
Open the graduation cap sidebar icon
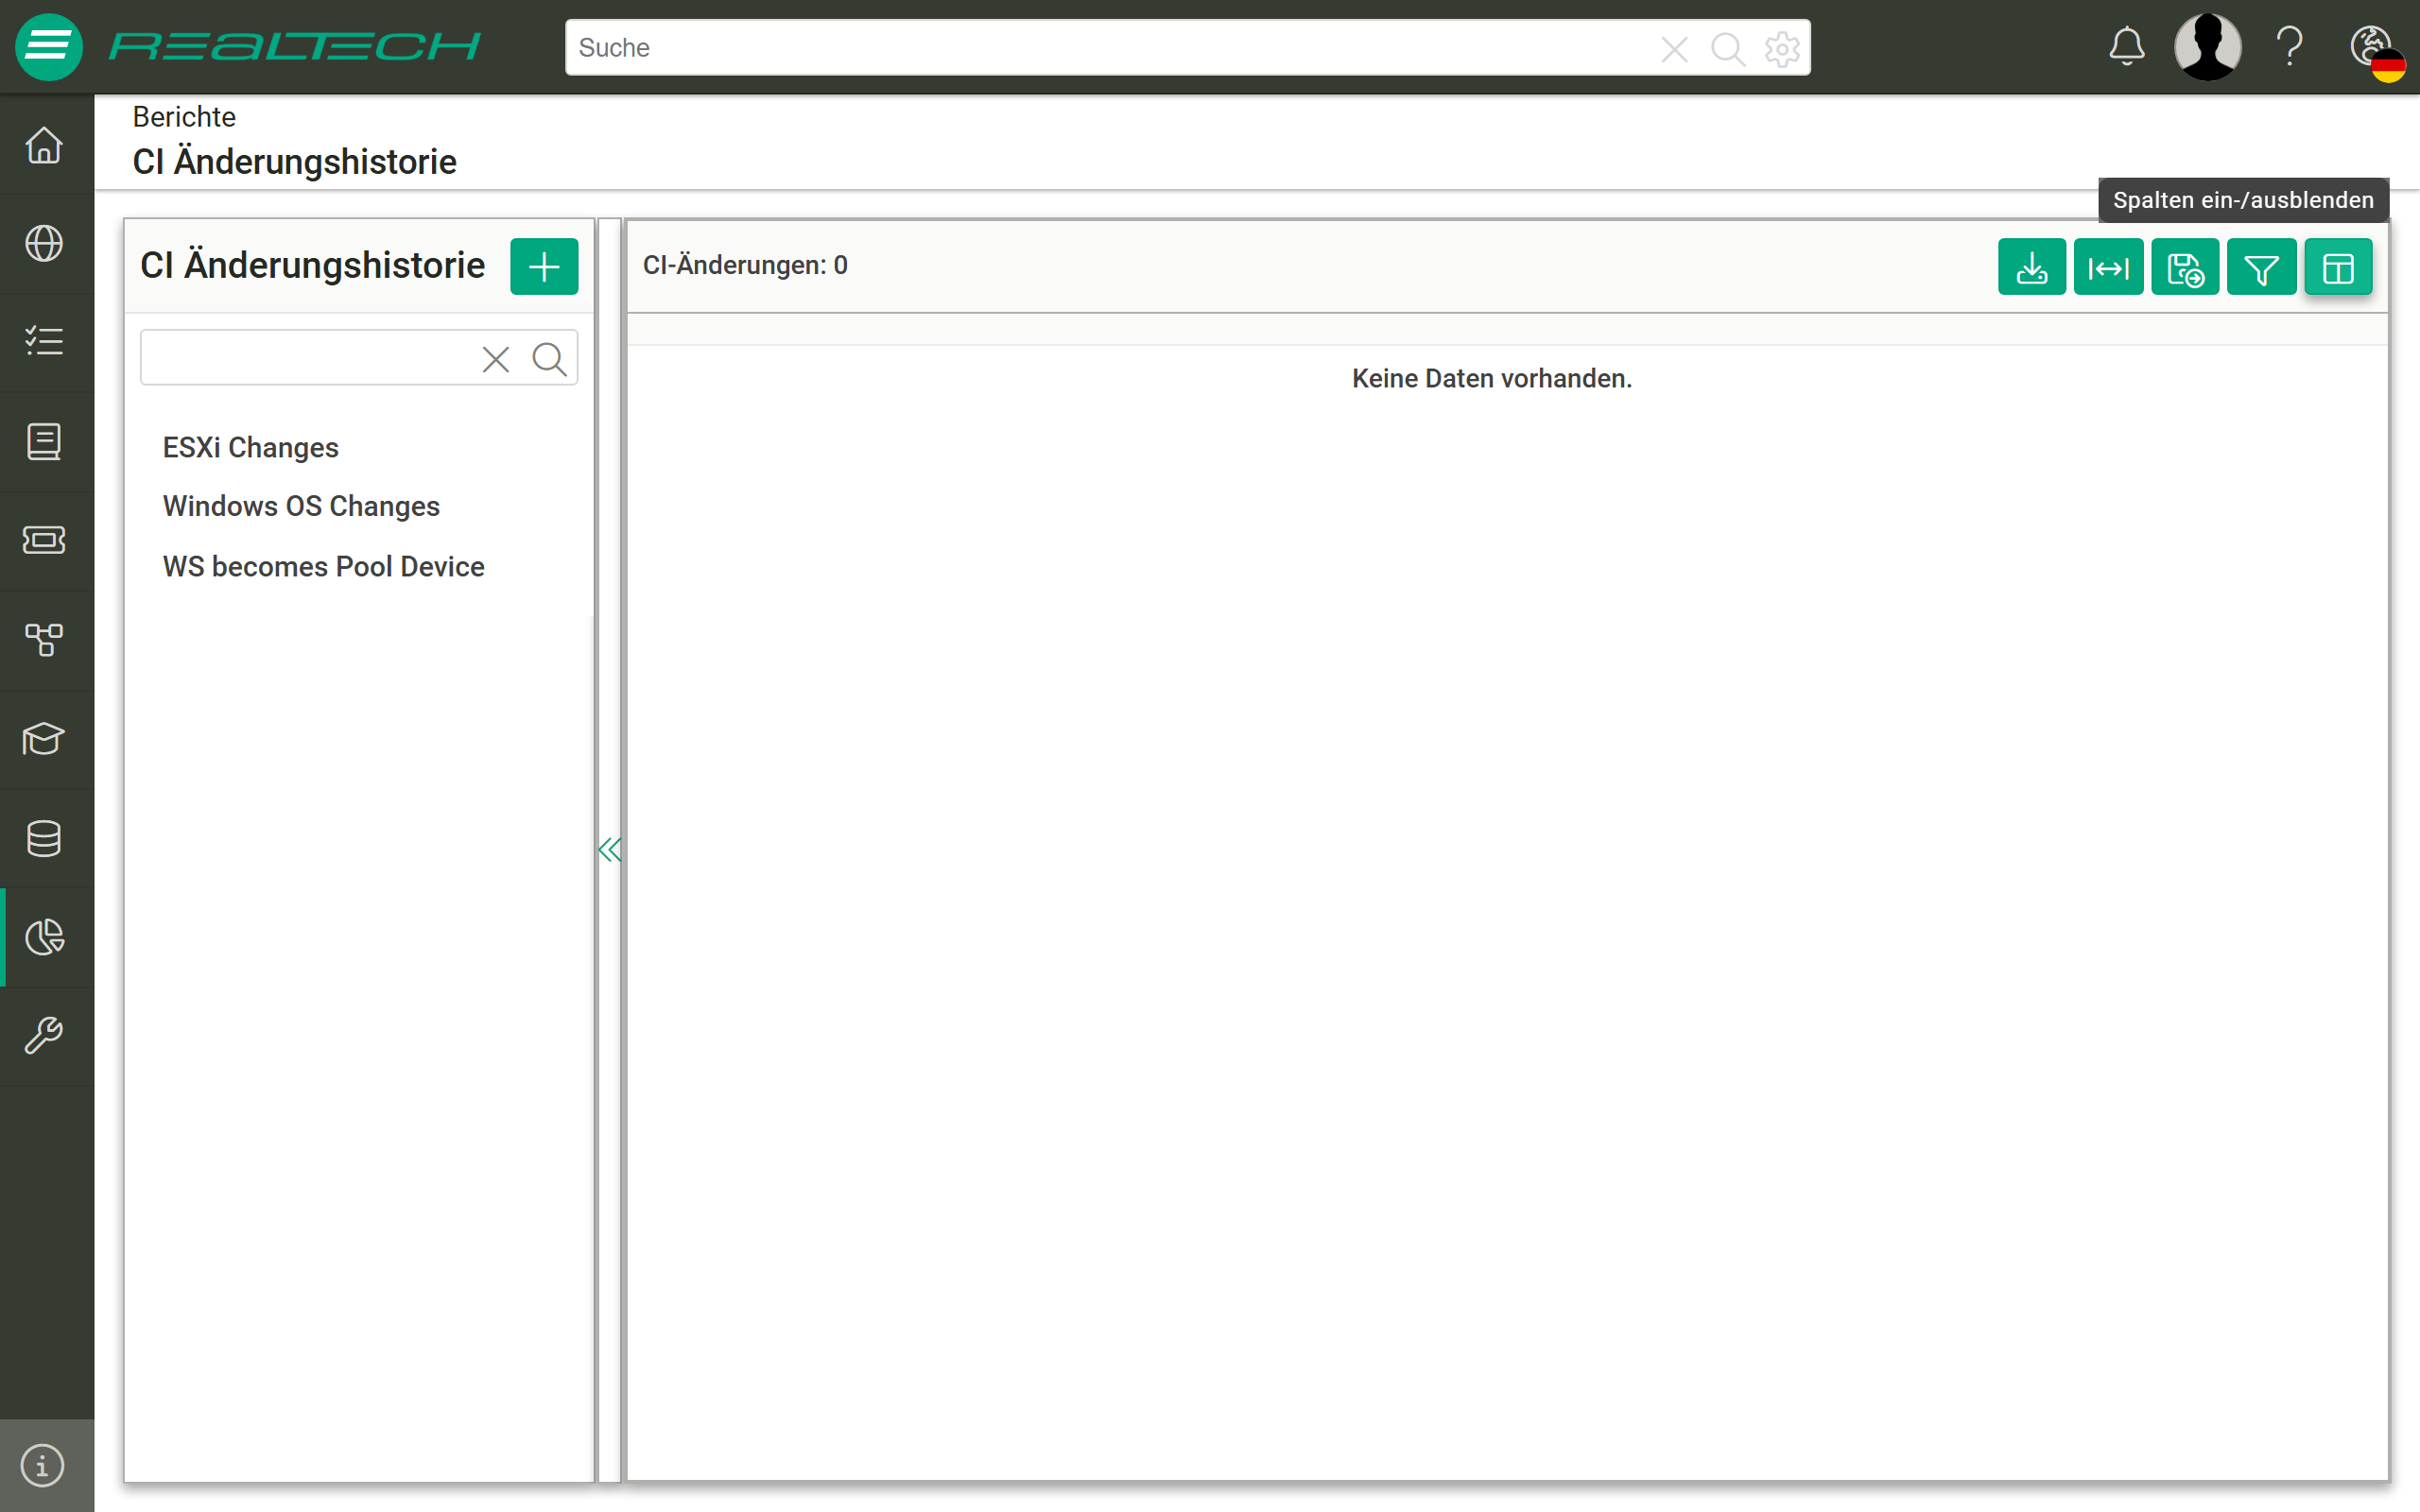point(44,739)
